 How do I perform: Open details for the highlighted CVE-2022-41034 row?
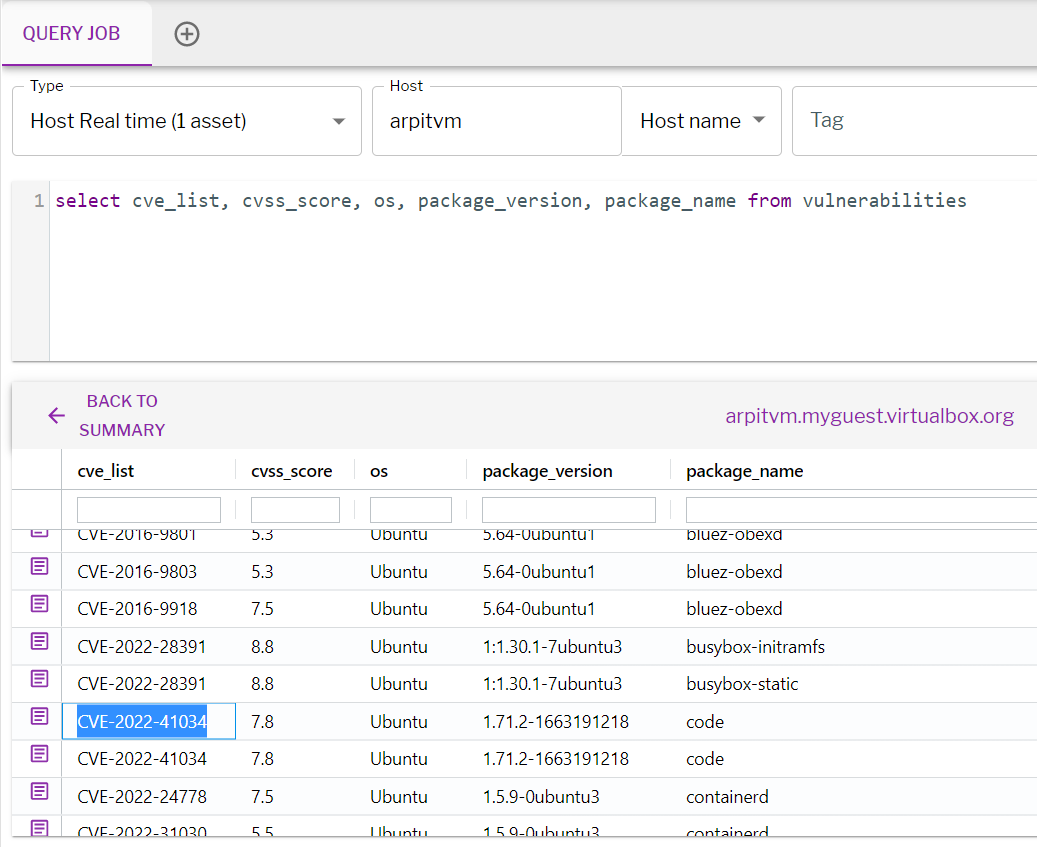tap(37, 716)
